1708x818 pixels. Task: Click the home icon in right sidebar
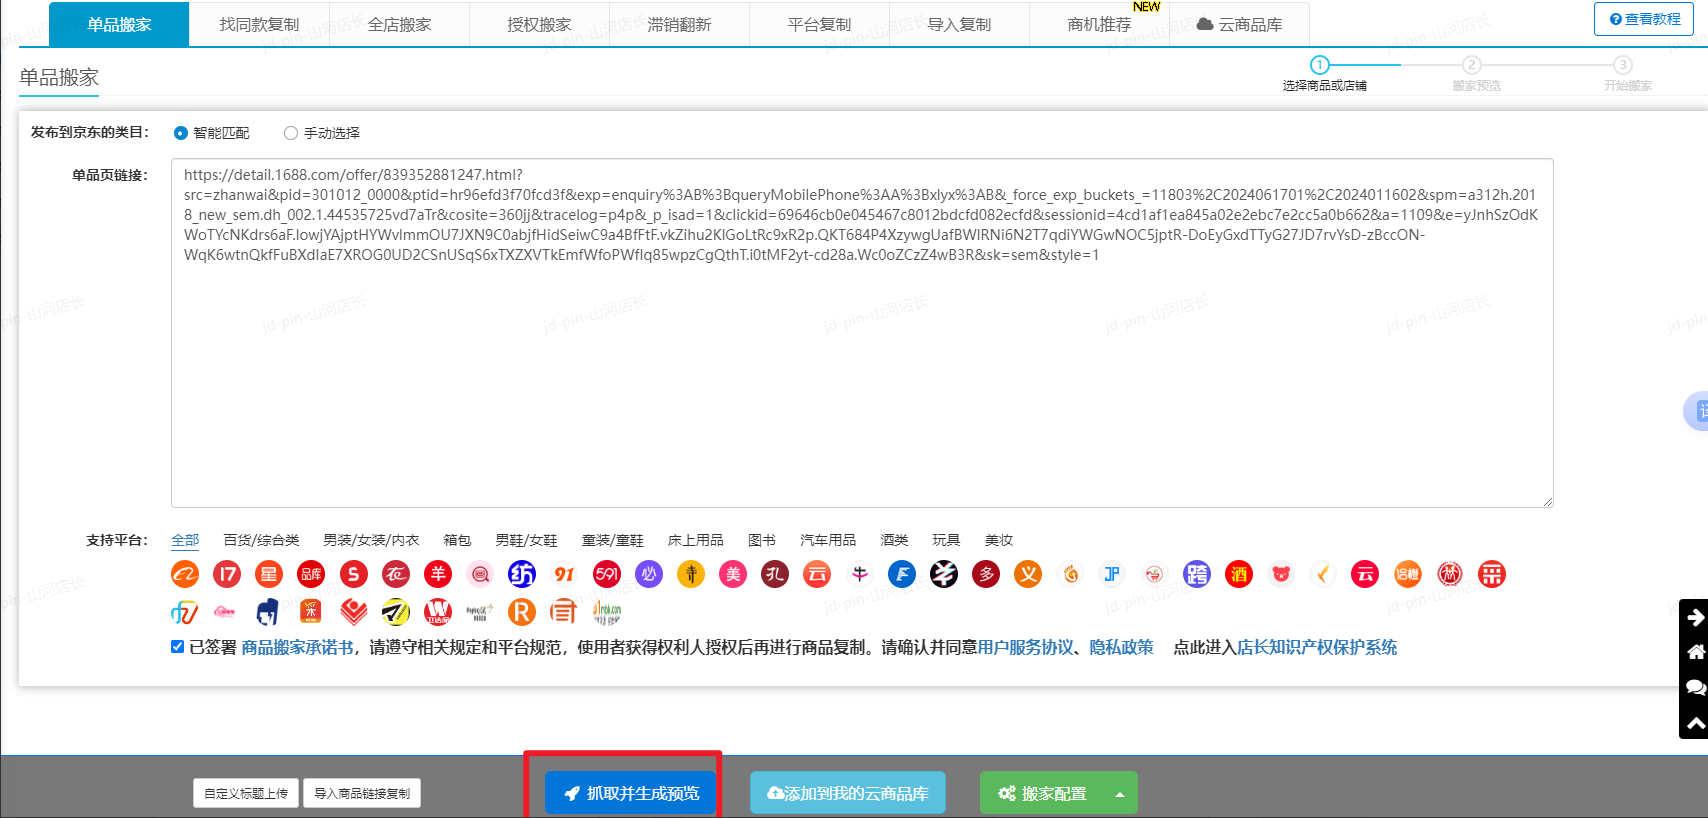(1695, 652)
